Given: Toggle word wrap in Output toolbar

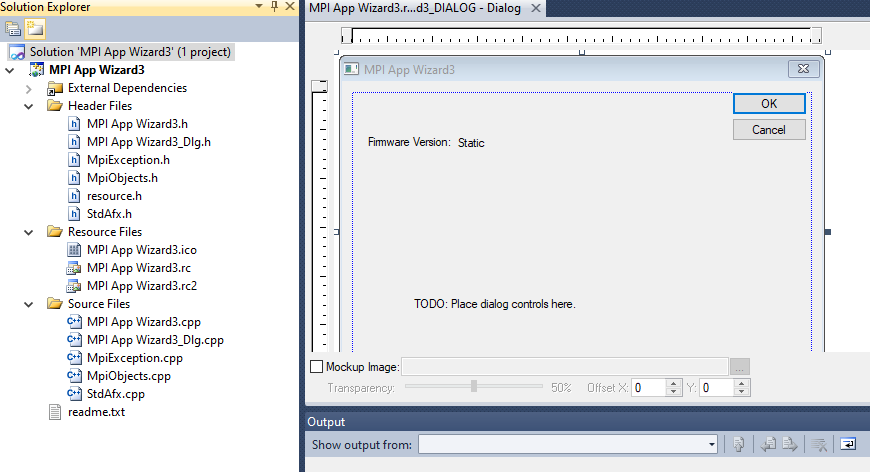Looking at the screenshot, I should coord(848,444).
